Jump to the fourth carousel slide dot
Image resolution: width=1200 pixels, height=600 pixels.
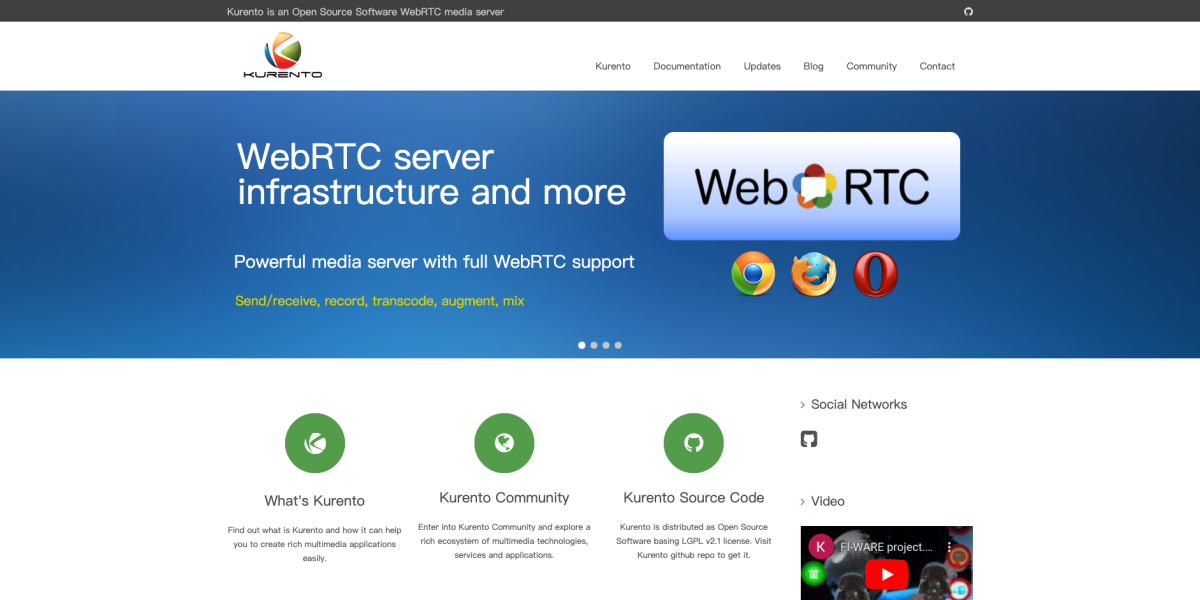pyautogui.click(x=618, y=345)
